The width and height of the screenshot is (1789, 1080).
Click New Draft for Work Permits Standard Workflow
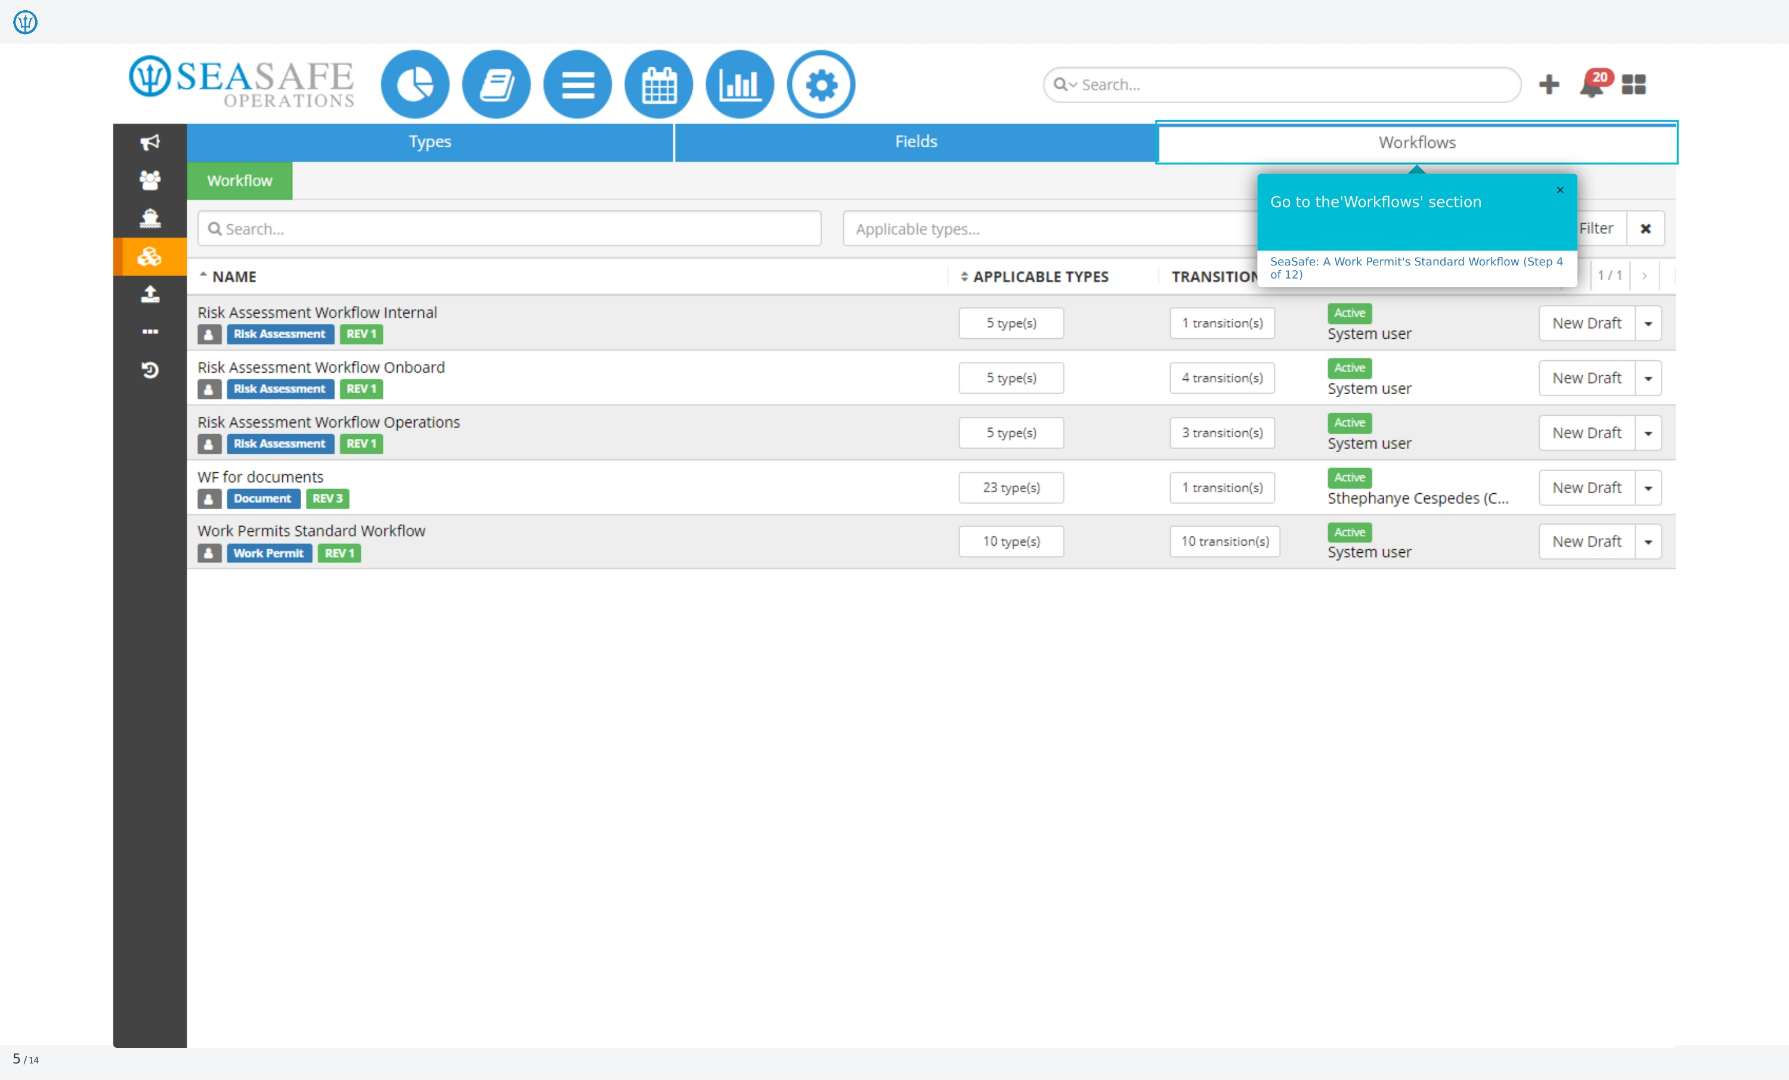(x=1587, y=542)
